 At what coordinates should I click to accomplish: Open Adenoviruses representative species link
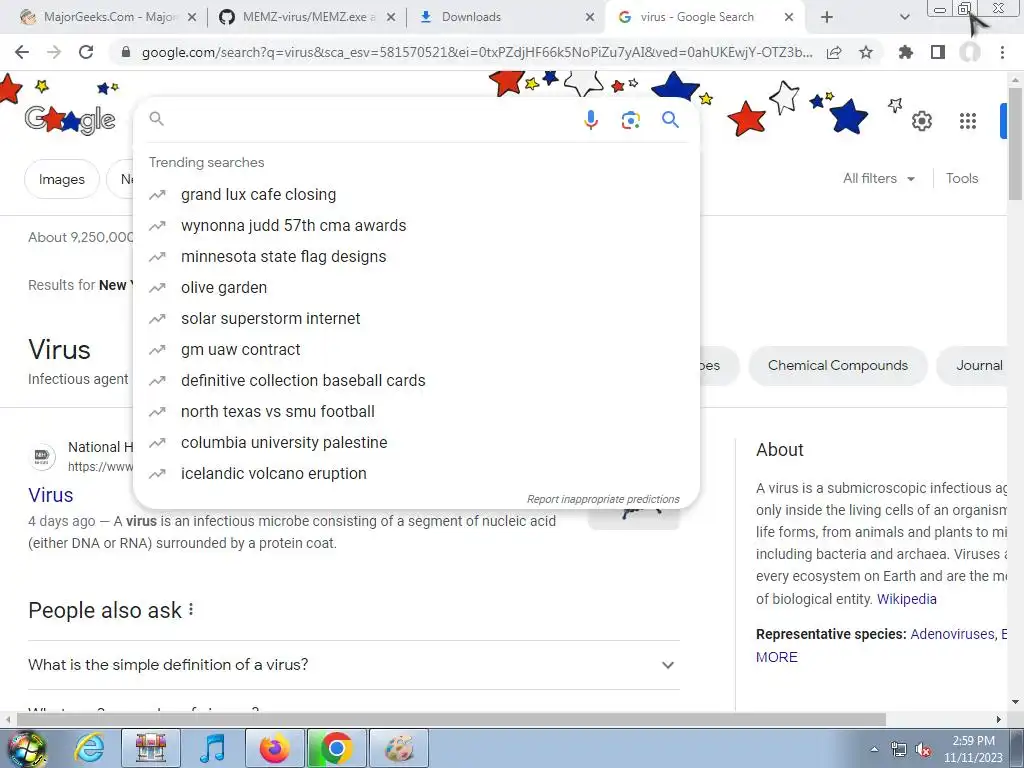[x=952, y=634]
